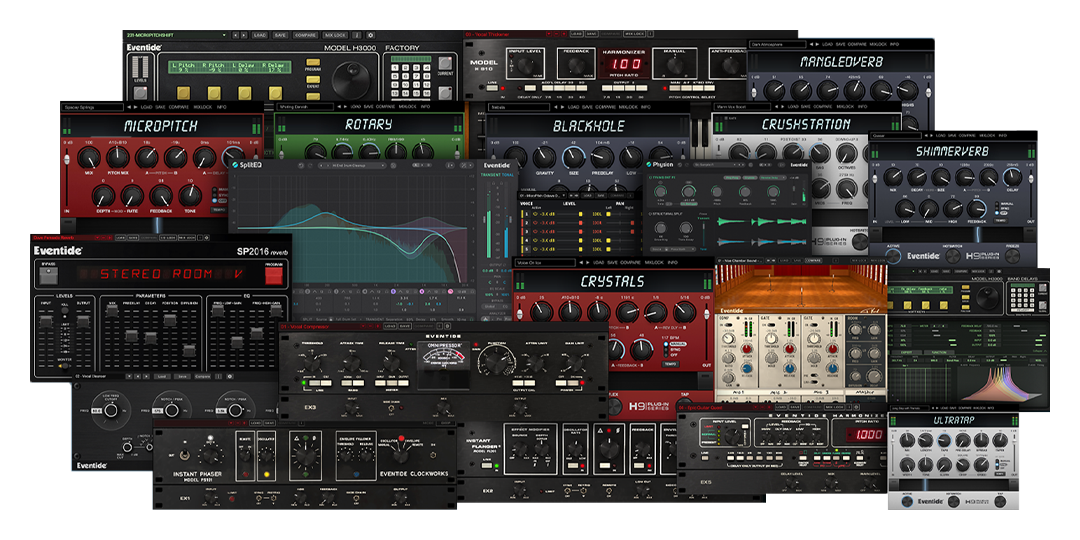Open MangledVerb Dark Atmosphere preset field
This screenshot has height=540, width=1080.
pos(778,44)
